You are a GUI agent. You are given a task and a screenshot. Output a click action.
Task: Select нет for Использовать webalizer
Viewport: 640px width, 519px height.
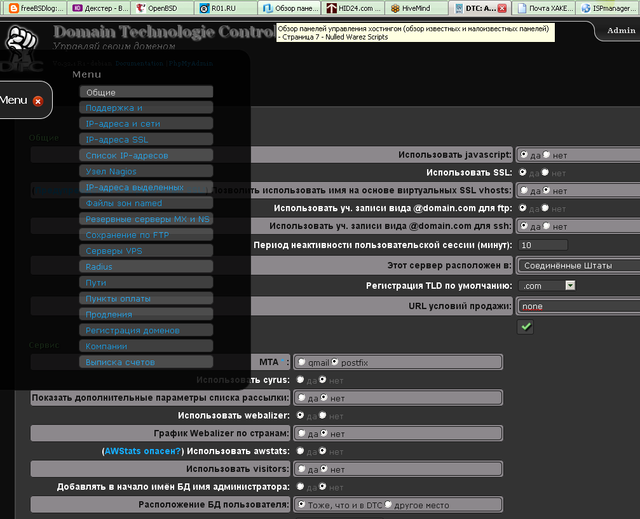tap(322, 415)
